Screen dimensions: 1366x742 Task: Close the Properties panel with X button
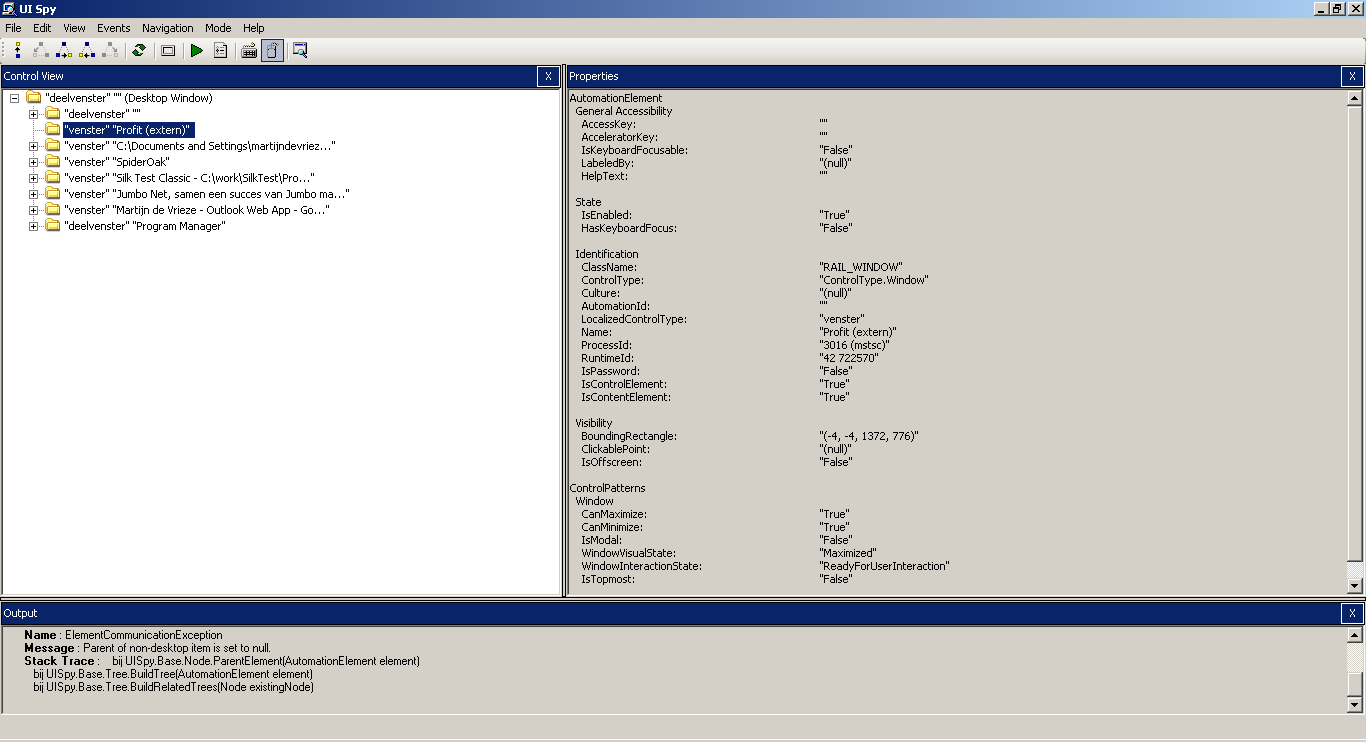tap(1352, 76)
